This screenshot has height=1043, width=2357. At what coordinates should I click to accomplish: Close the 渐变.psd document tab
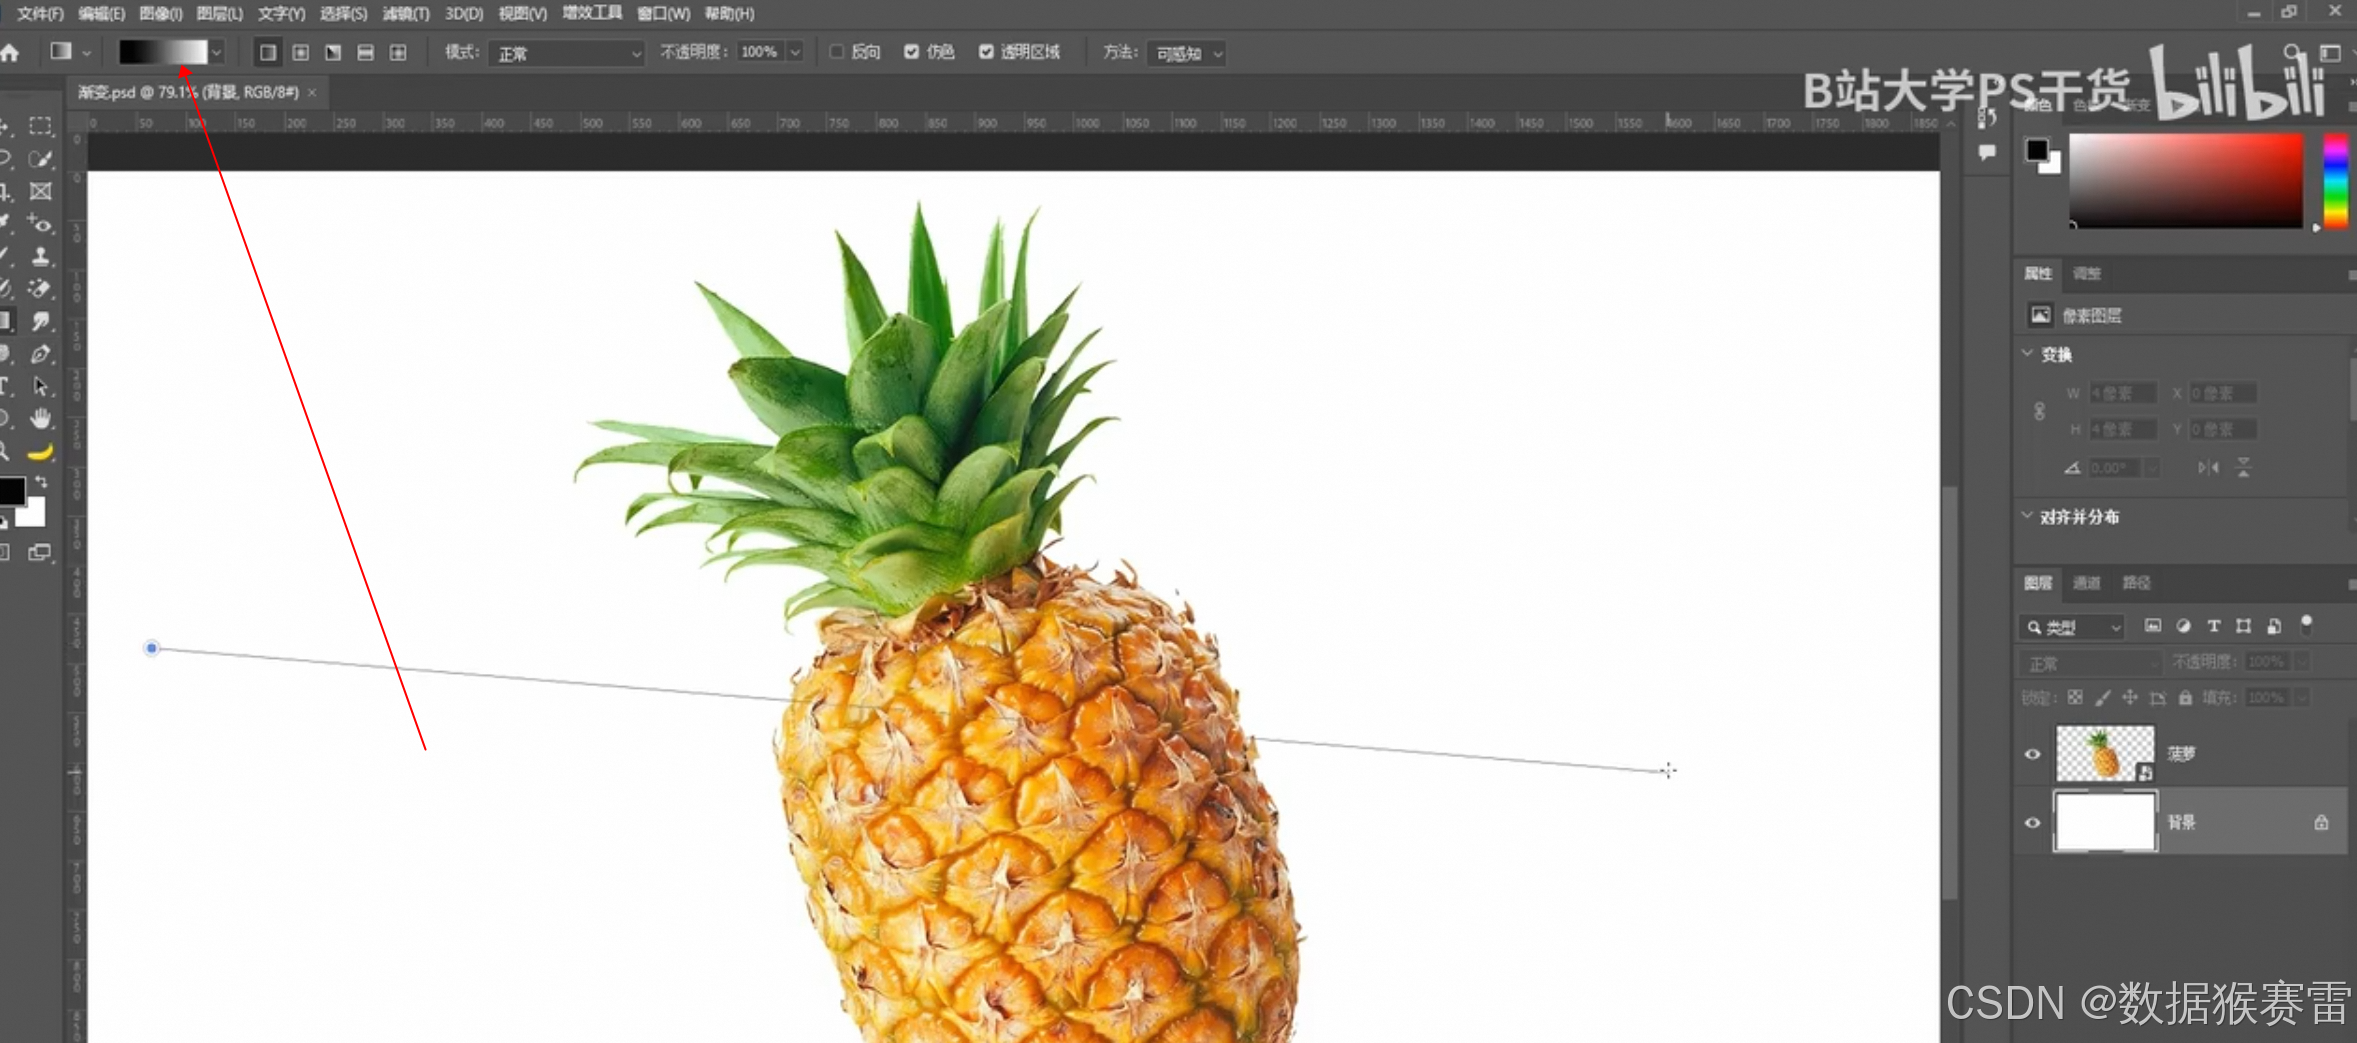(312, 92)
